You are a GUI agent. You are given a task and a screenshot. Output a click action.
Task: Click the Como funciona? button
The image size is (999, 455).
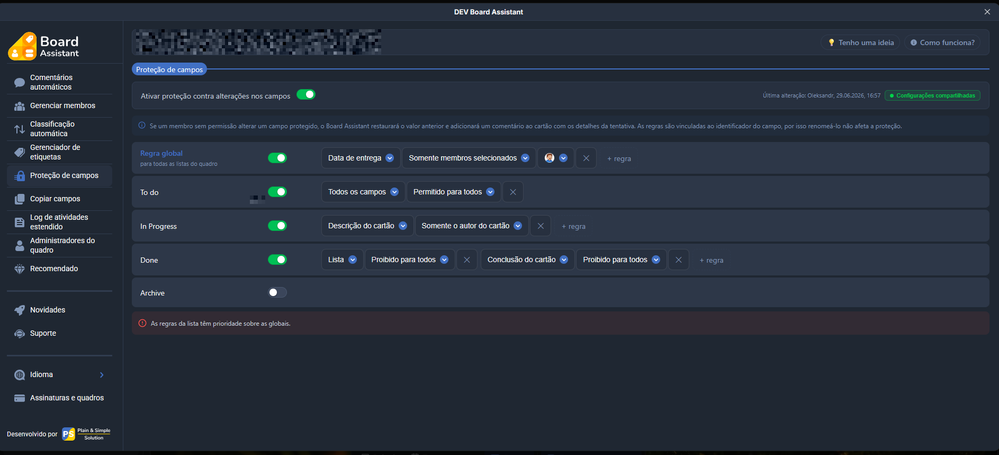(942, 43)
